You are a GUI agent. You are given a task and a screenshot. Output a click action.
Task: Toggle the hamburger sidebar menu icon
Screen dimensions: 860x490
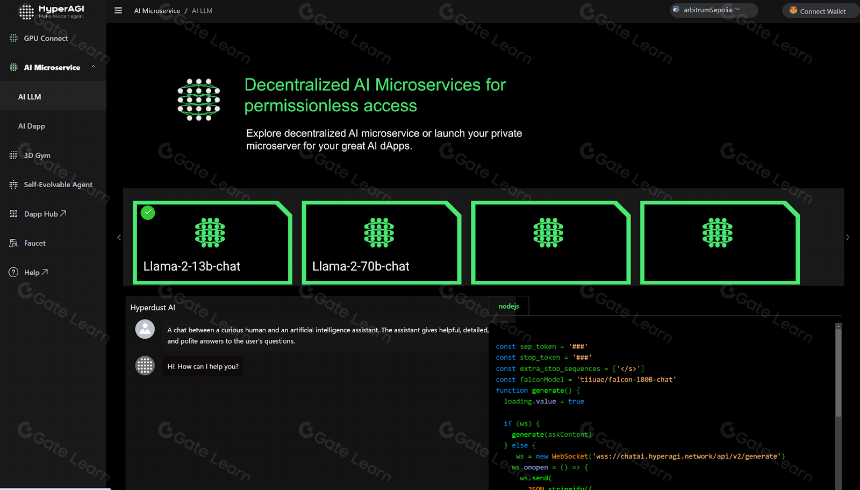coord(118,10)
